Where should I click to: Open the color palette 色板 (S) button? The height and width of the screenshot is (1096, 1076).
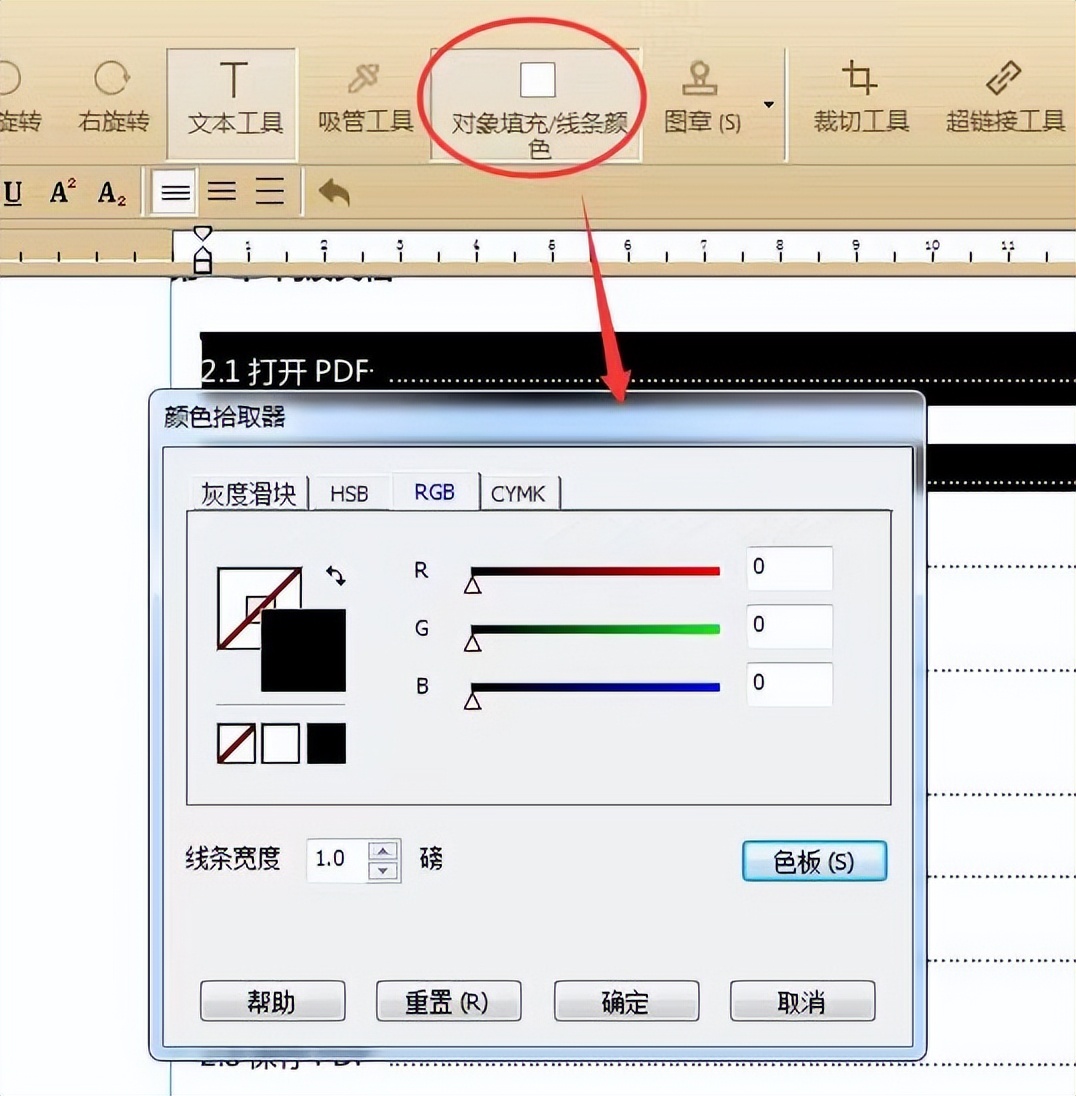814,861
